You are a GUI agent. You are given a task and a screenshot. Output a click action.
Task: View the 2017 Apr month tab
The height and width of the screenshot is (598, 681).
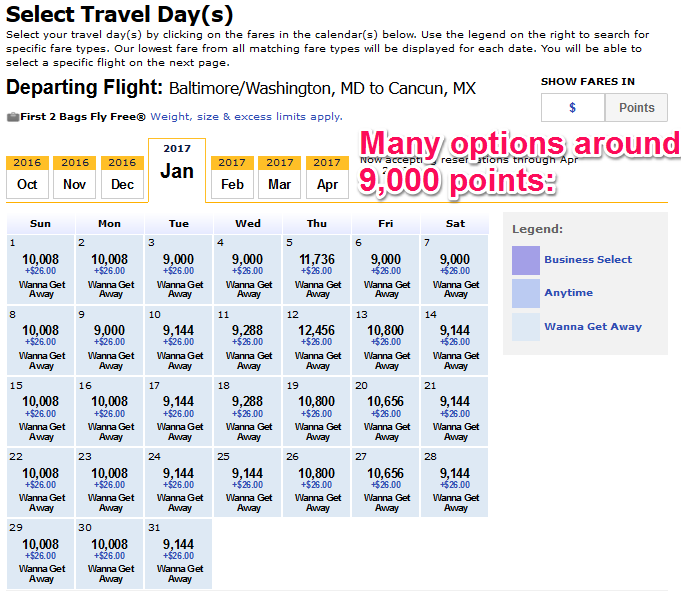pos(327,177)
